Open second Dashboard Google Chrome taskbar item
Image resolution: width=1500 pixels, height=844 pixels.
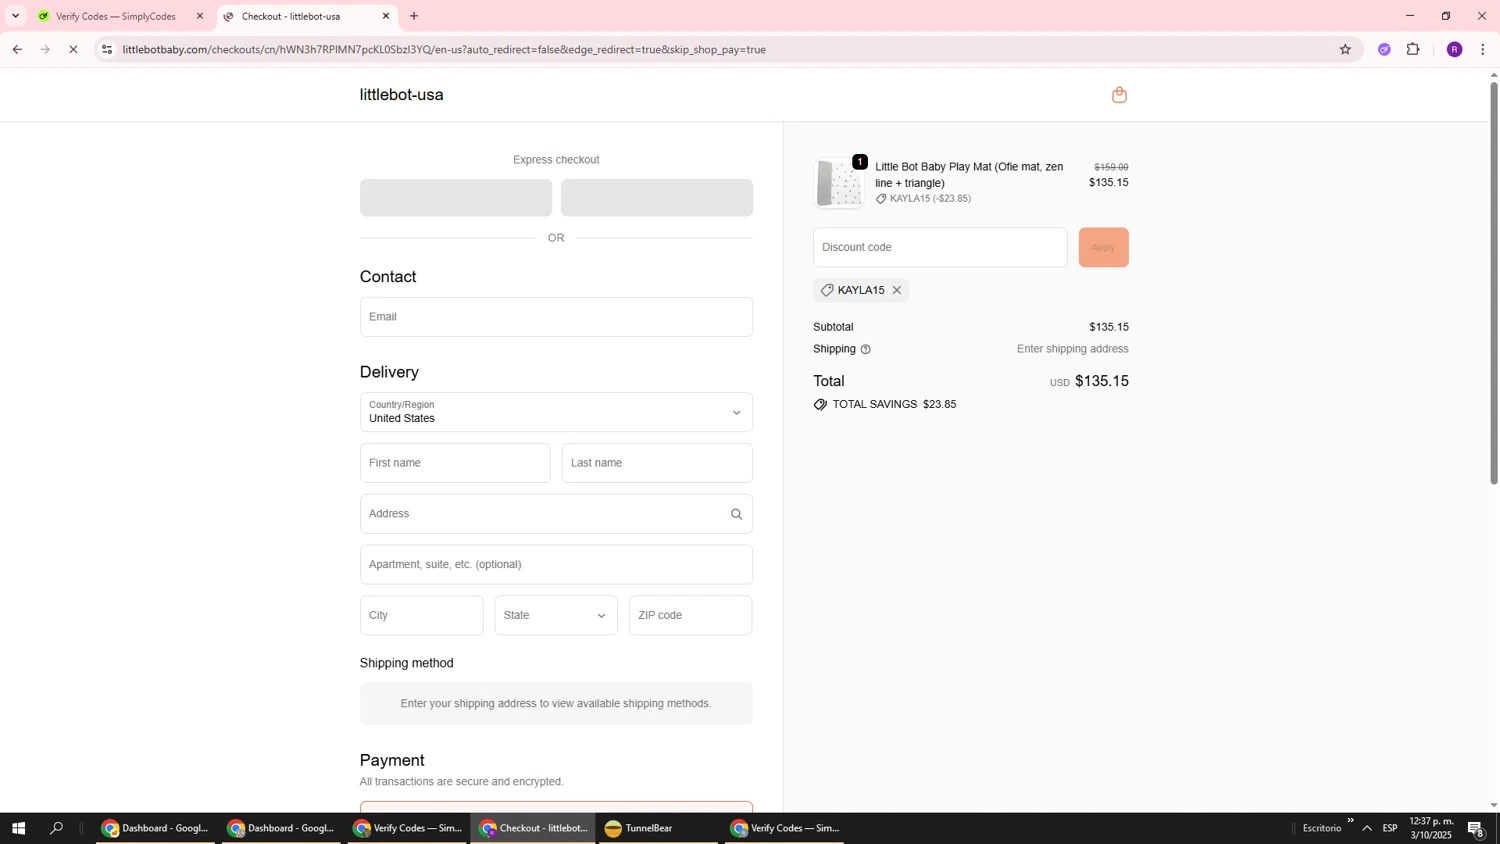click(x=281, y=828)
